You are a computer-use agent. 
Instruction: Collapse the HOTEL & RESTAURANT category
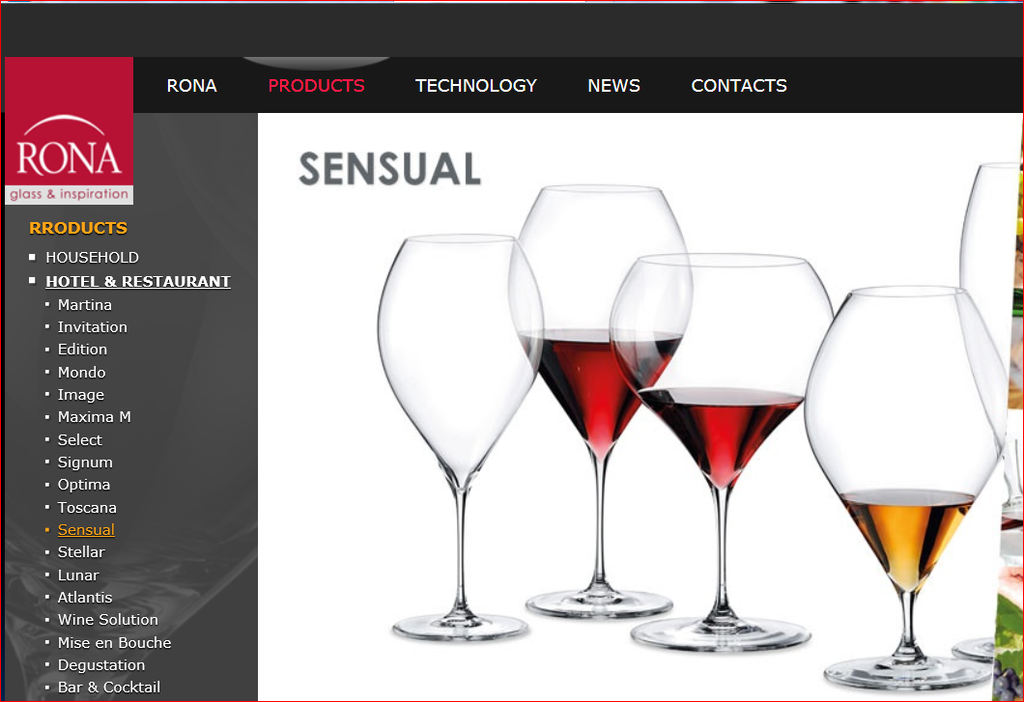click(x=138, y=281)
